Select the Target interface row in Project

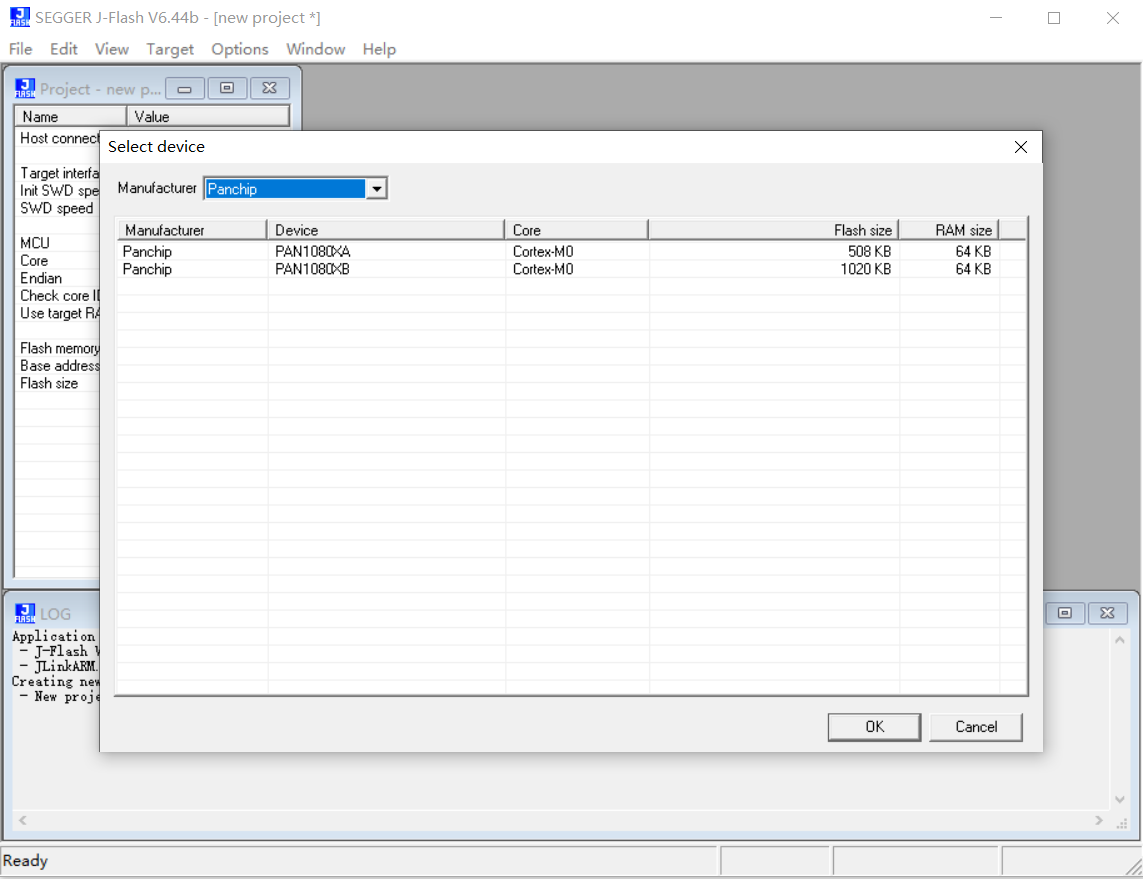point(59,173)
